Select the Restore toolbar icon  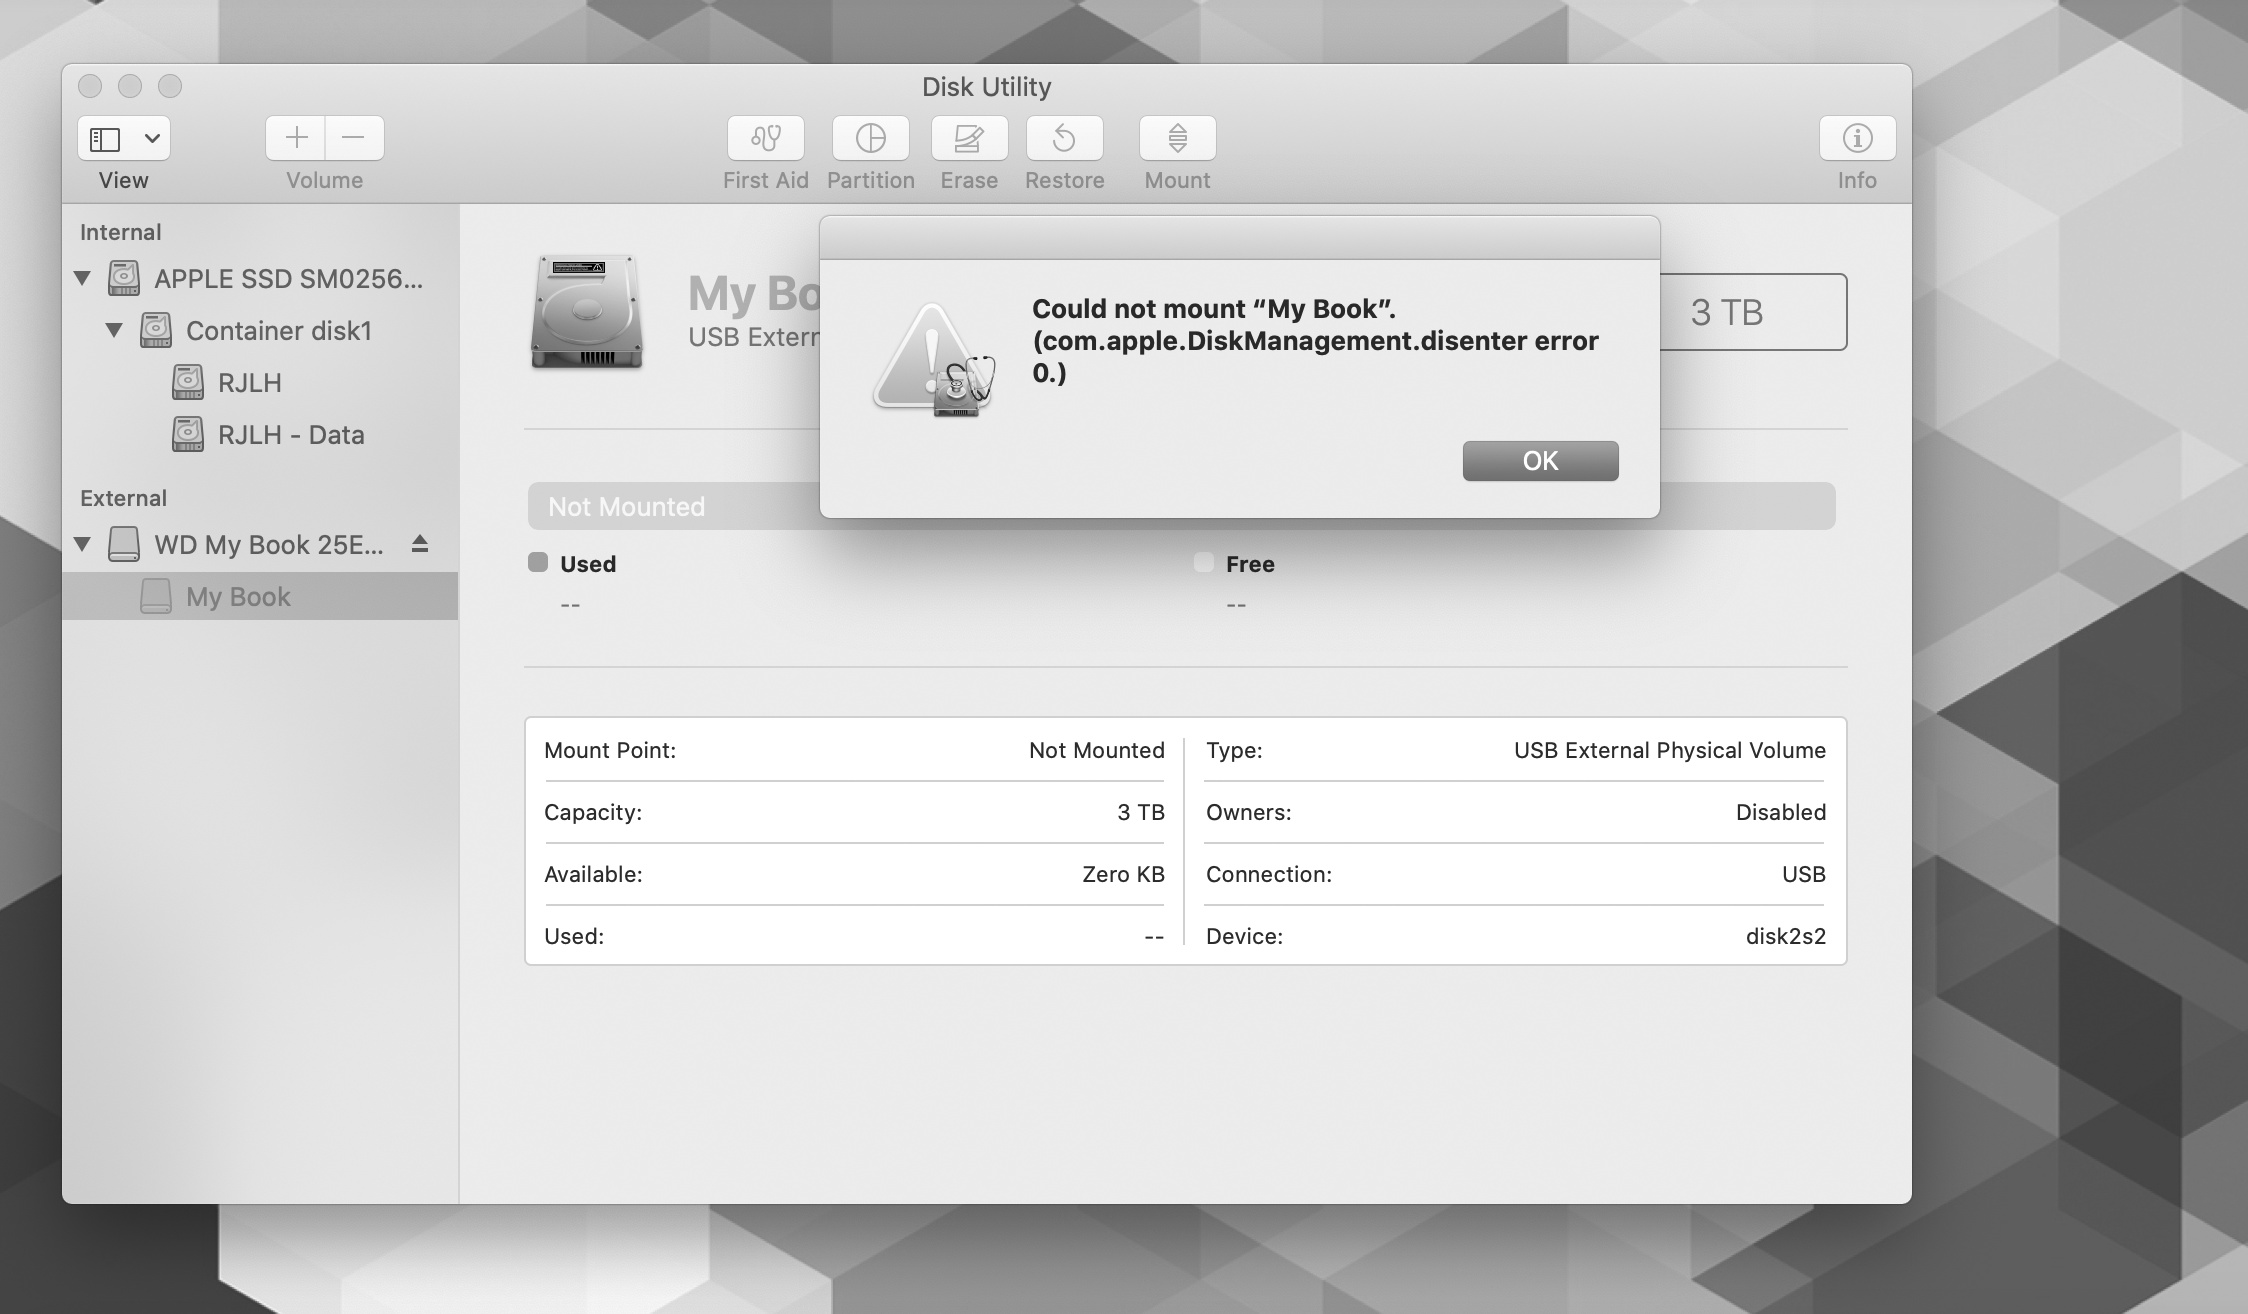click(x=1064, y=138)
